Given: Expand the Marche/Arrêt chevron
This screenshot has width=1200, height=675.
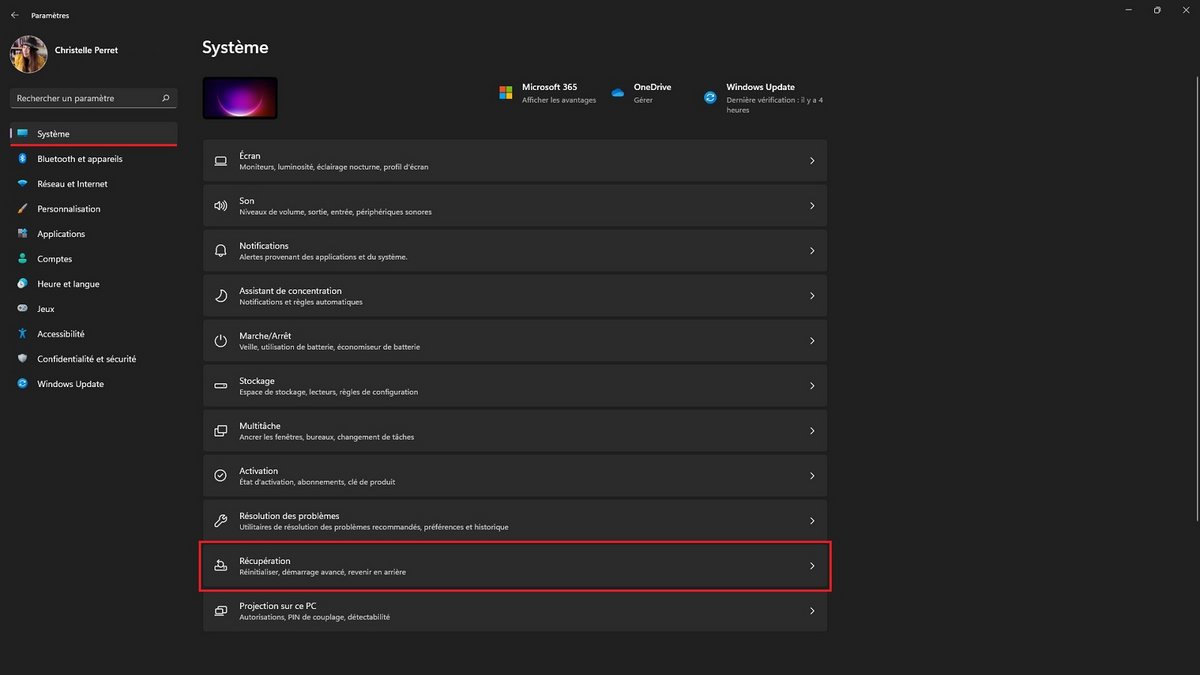Looking at the screenshot, I should (812, 341).
